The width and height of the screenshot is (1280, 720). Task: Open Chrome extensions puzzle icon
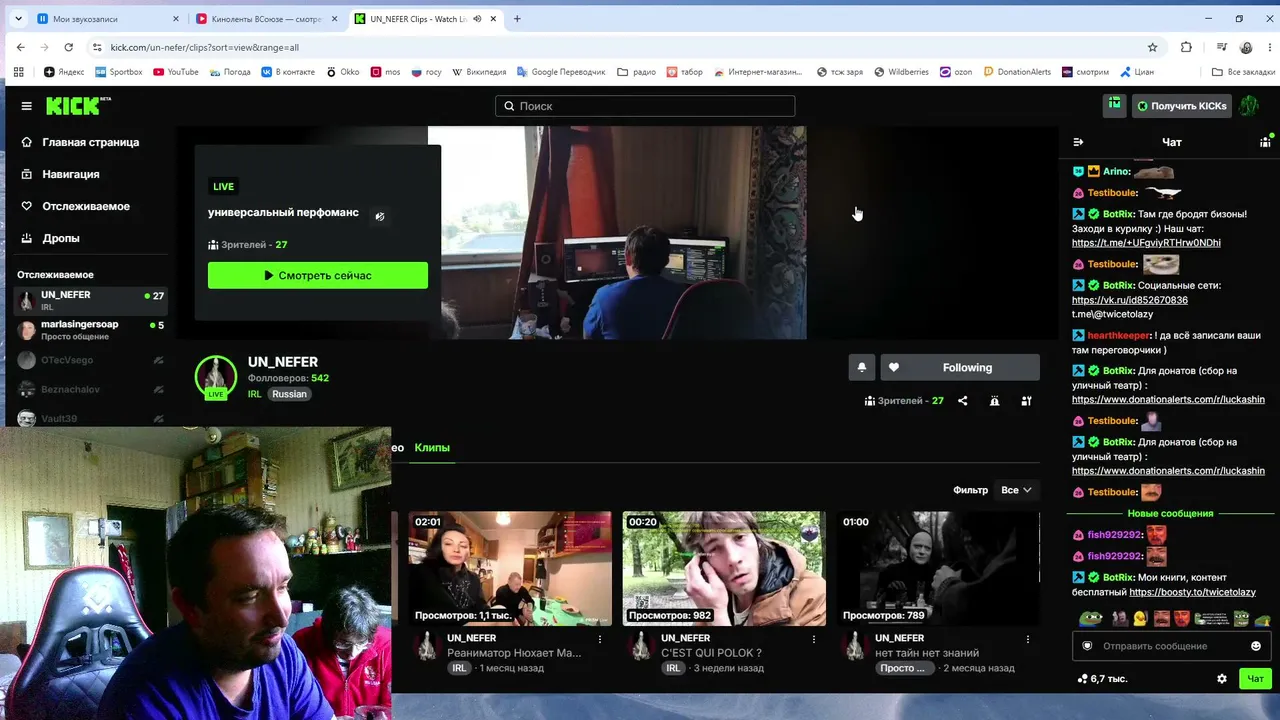pyautogui.click(x=1186, y=47)
